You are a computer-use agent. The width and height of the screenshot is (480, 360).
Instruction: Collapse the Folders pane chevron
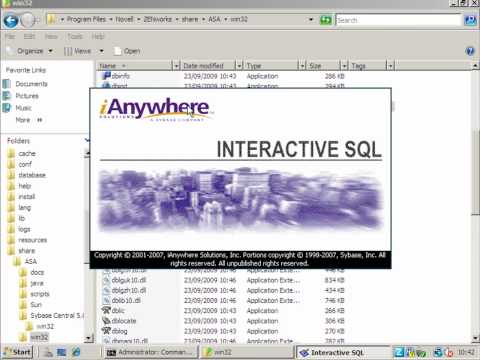pyautogui.click(x=87, y=140)
